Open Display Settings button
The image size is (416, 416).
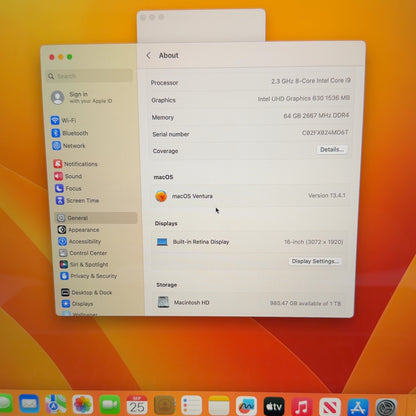(315, 261)
